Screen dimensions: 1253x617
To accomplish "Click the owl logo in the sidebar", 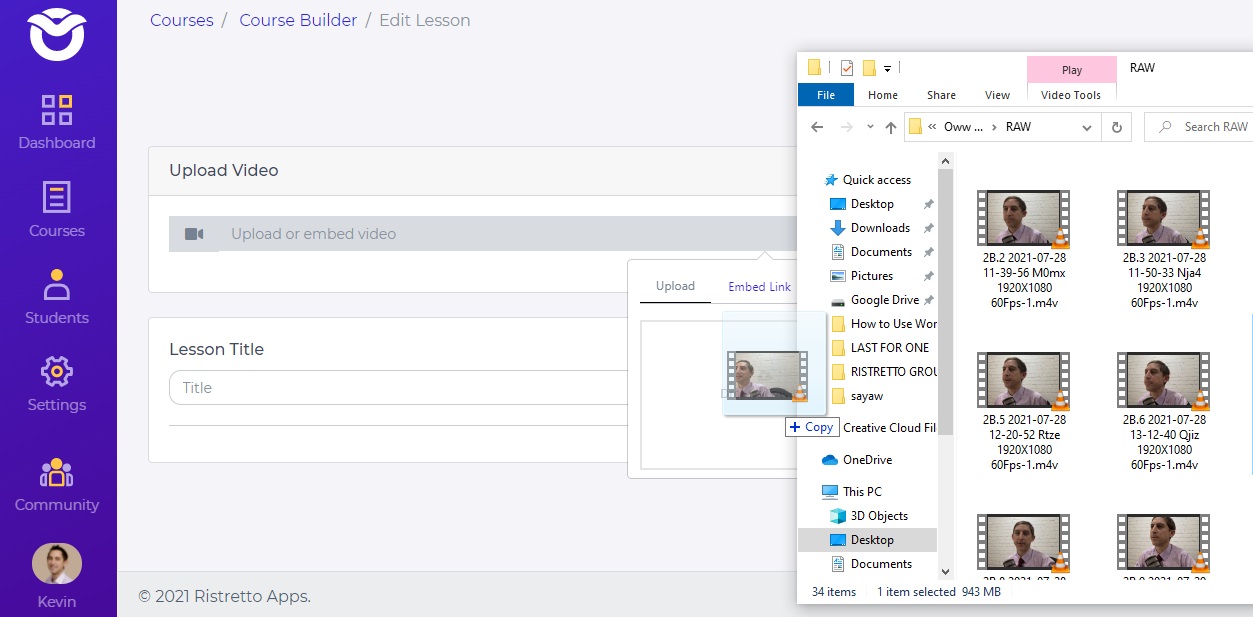I will click(x=57, y=33).
